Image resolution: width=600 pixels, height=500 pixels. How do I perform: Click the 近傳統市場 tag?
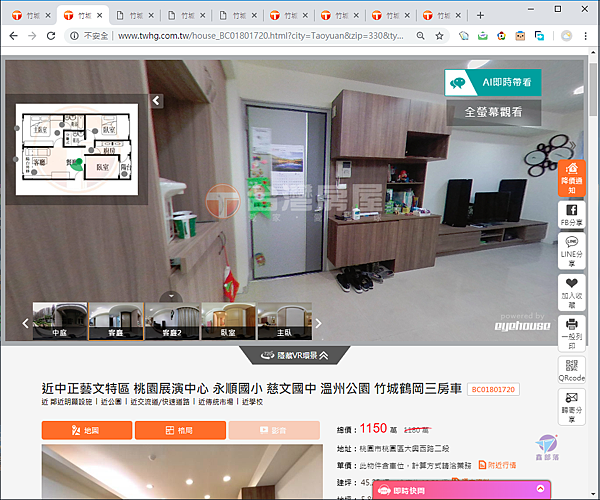(x=216, y=402)
